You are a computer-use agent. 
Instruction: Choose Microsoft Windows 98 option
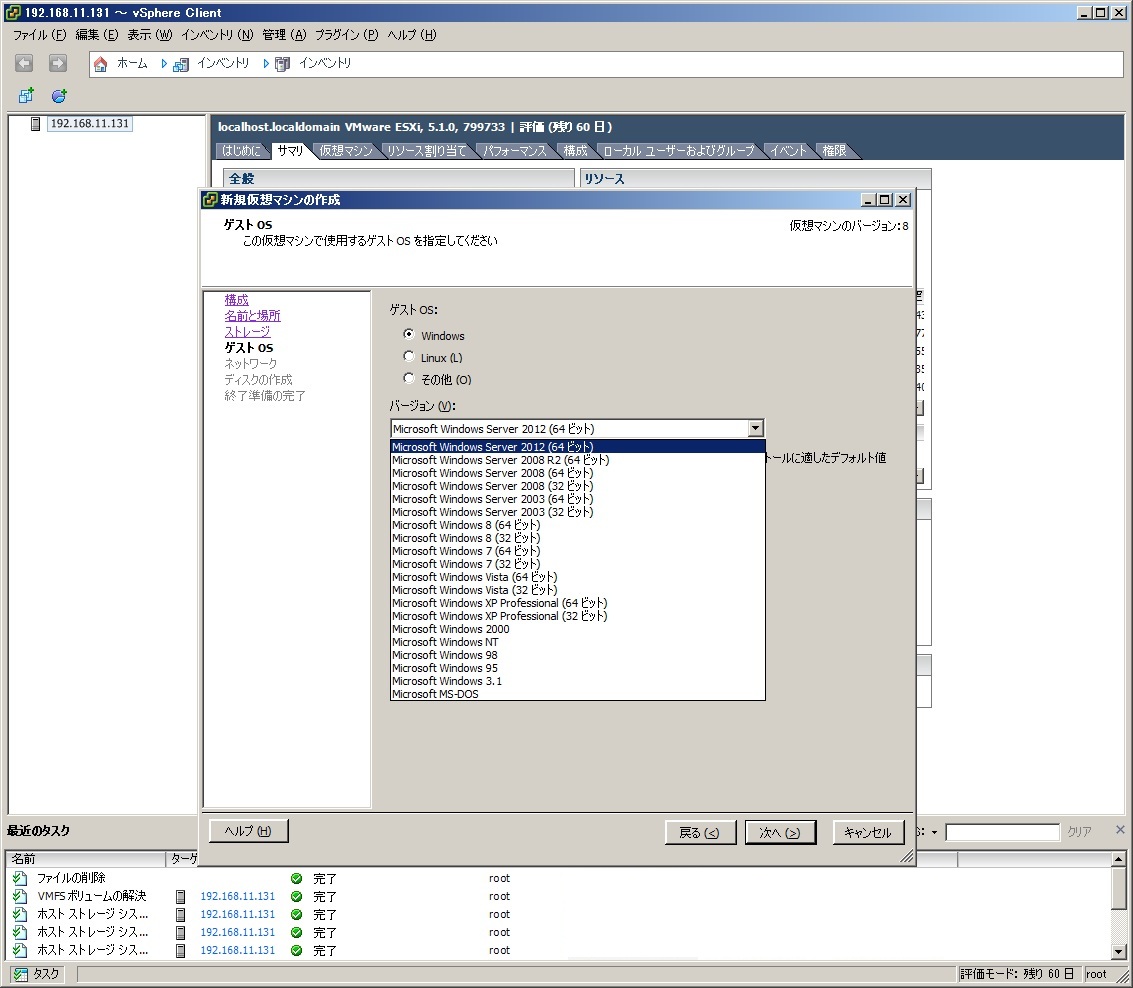click(577, 655)
